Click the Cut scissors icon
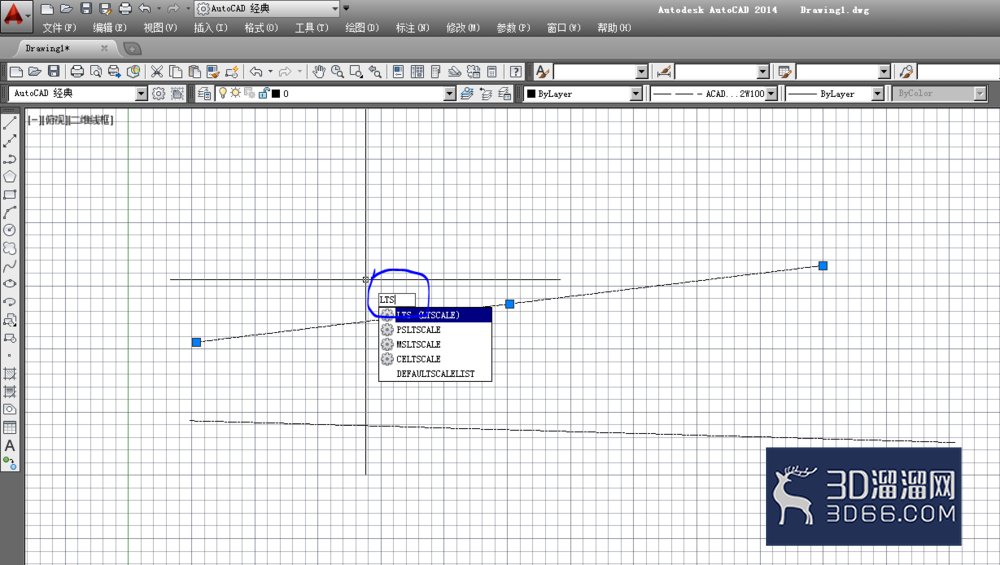Viewport: 1000px width, 565px height. (x=157, y=71)
